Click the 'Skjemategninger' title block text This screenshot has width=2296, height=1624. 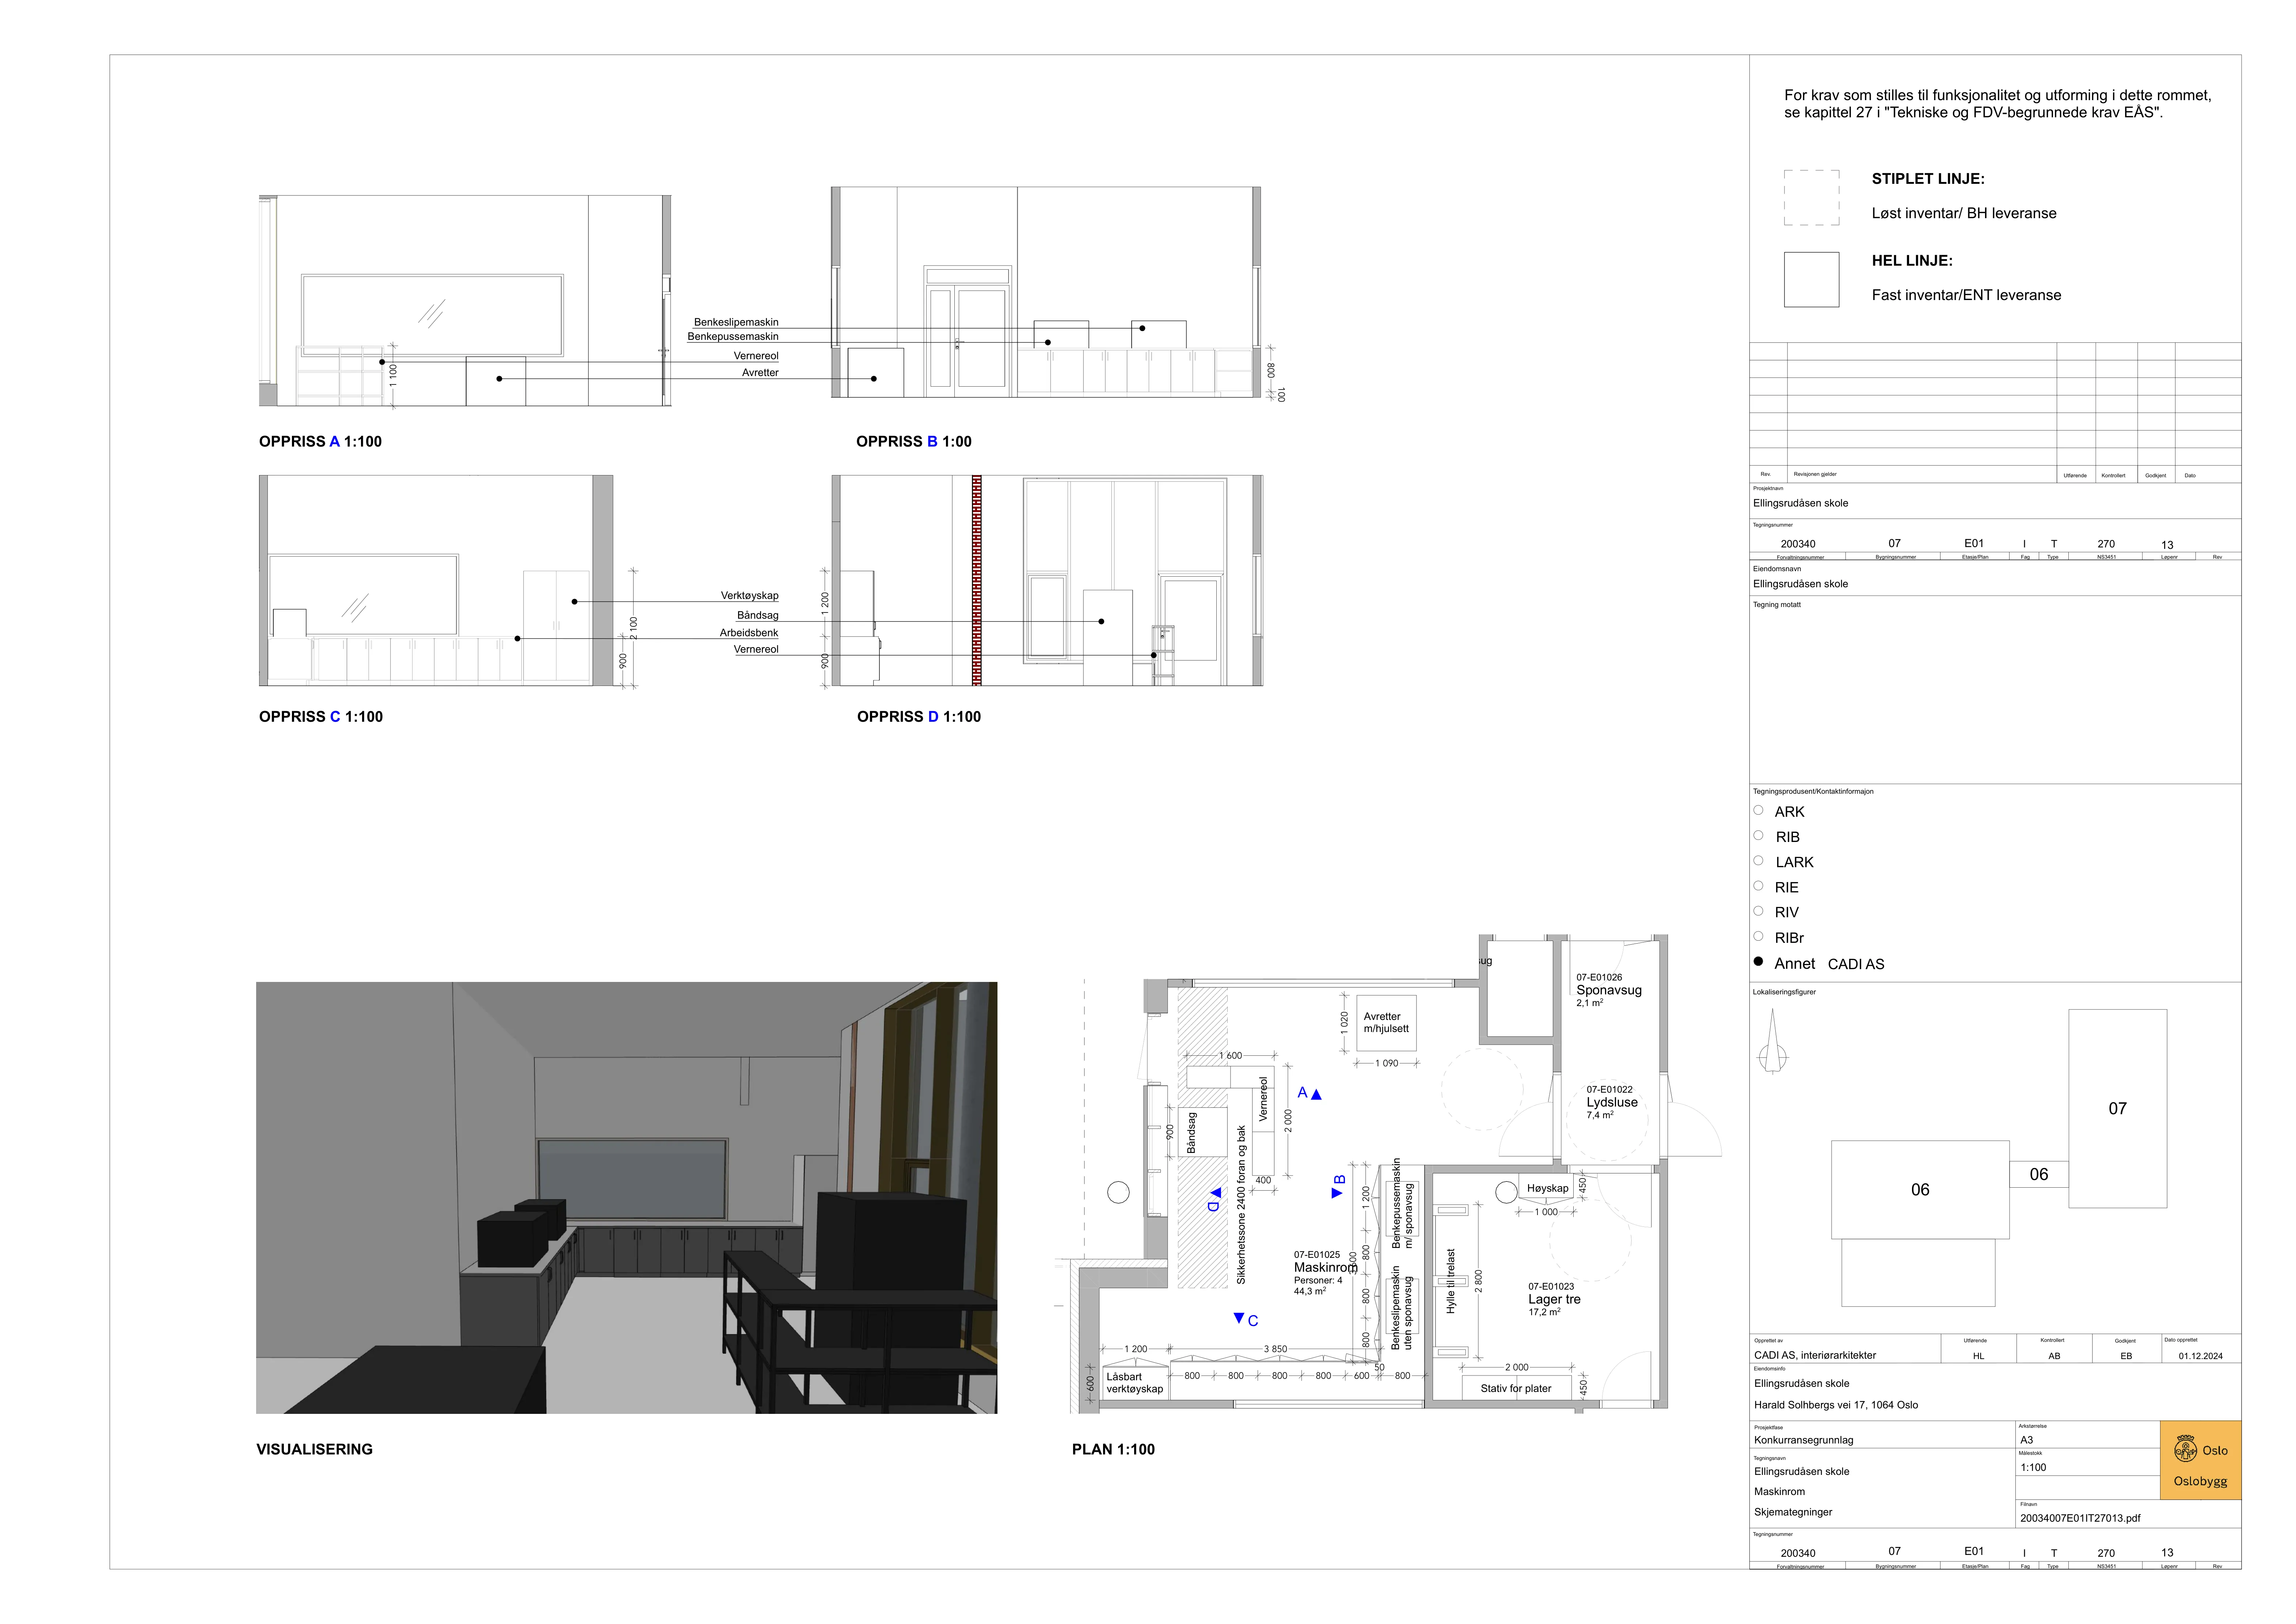point(1793,1512)
